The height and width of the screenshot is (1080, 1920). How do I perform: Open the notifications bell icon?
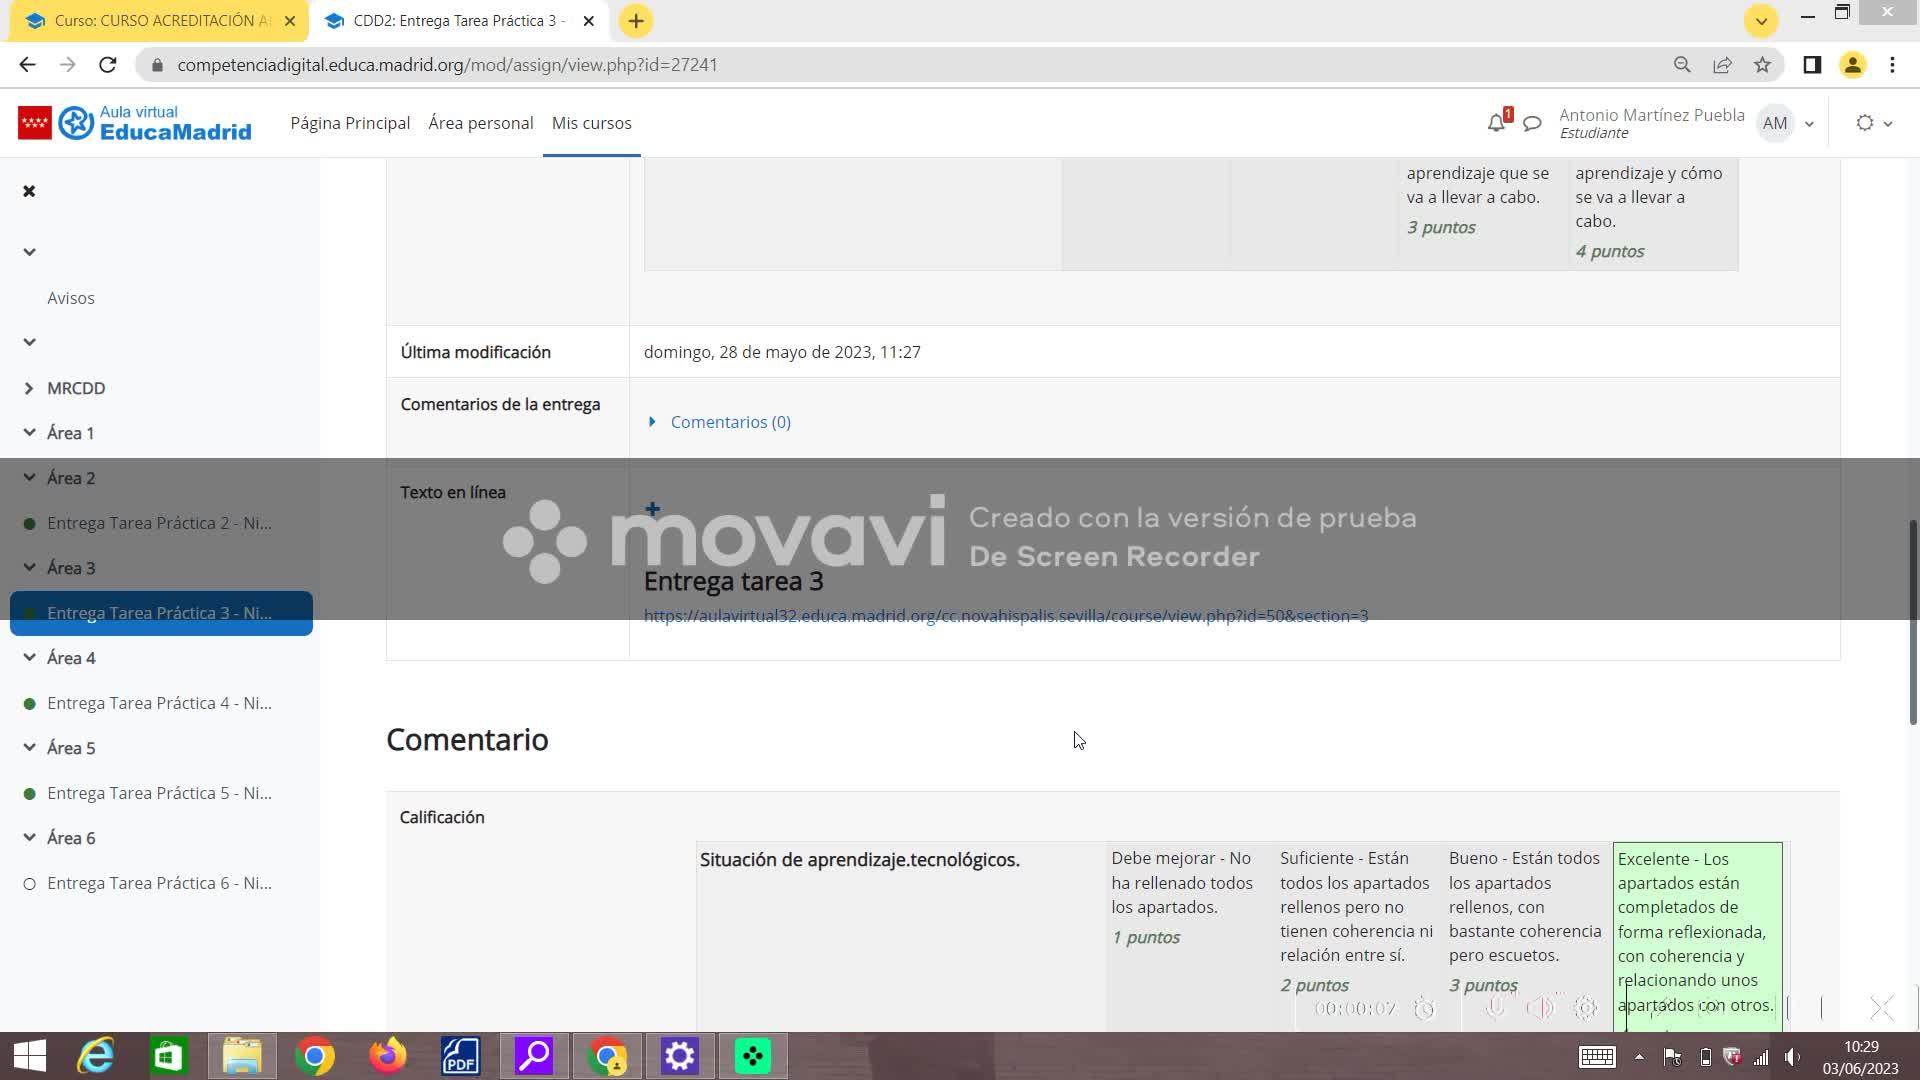click(1495, 123)
